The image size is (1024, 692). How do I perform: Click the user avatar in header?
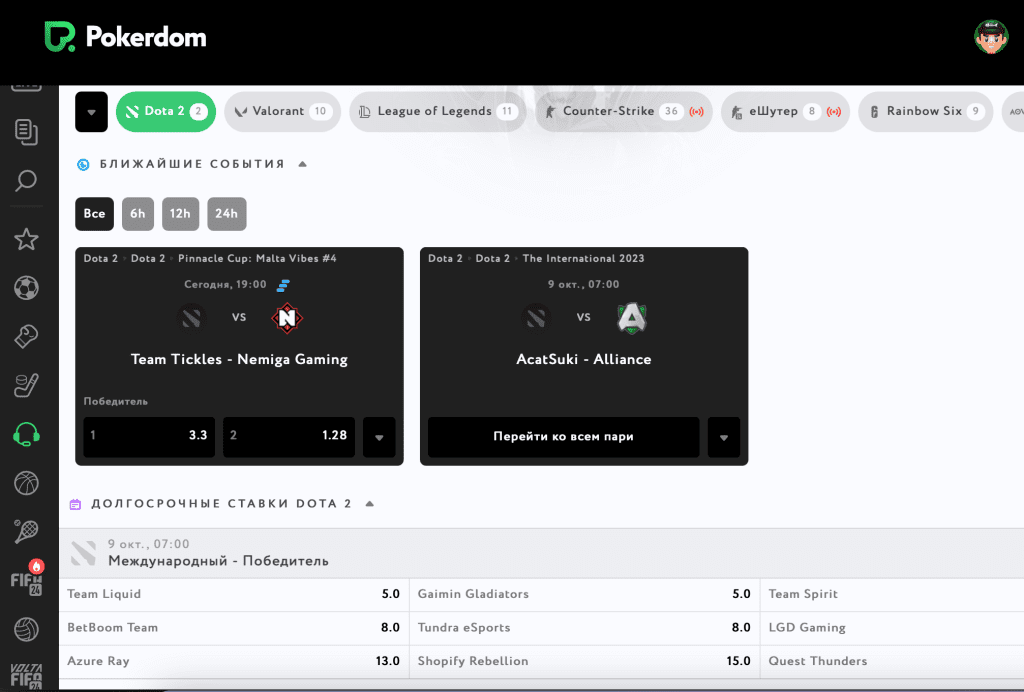click(x=991, y=37)
